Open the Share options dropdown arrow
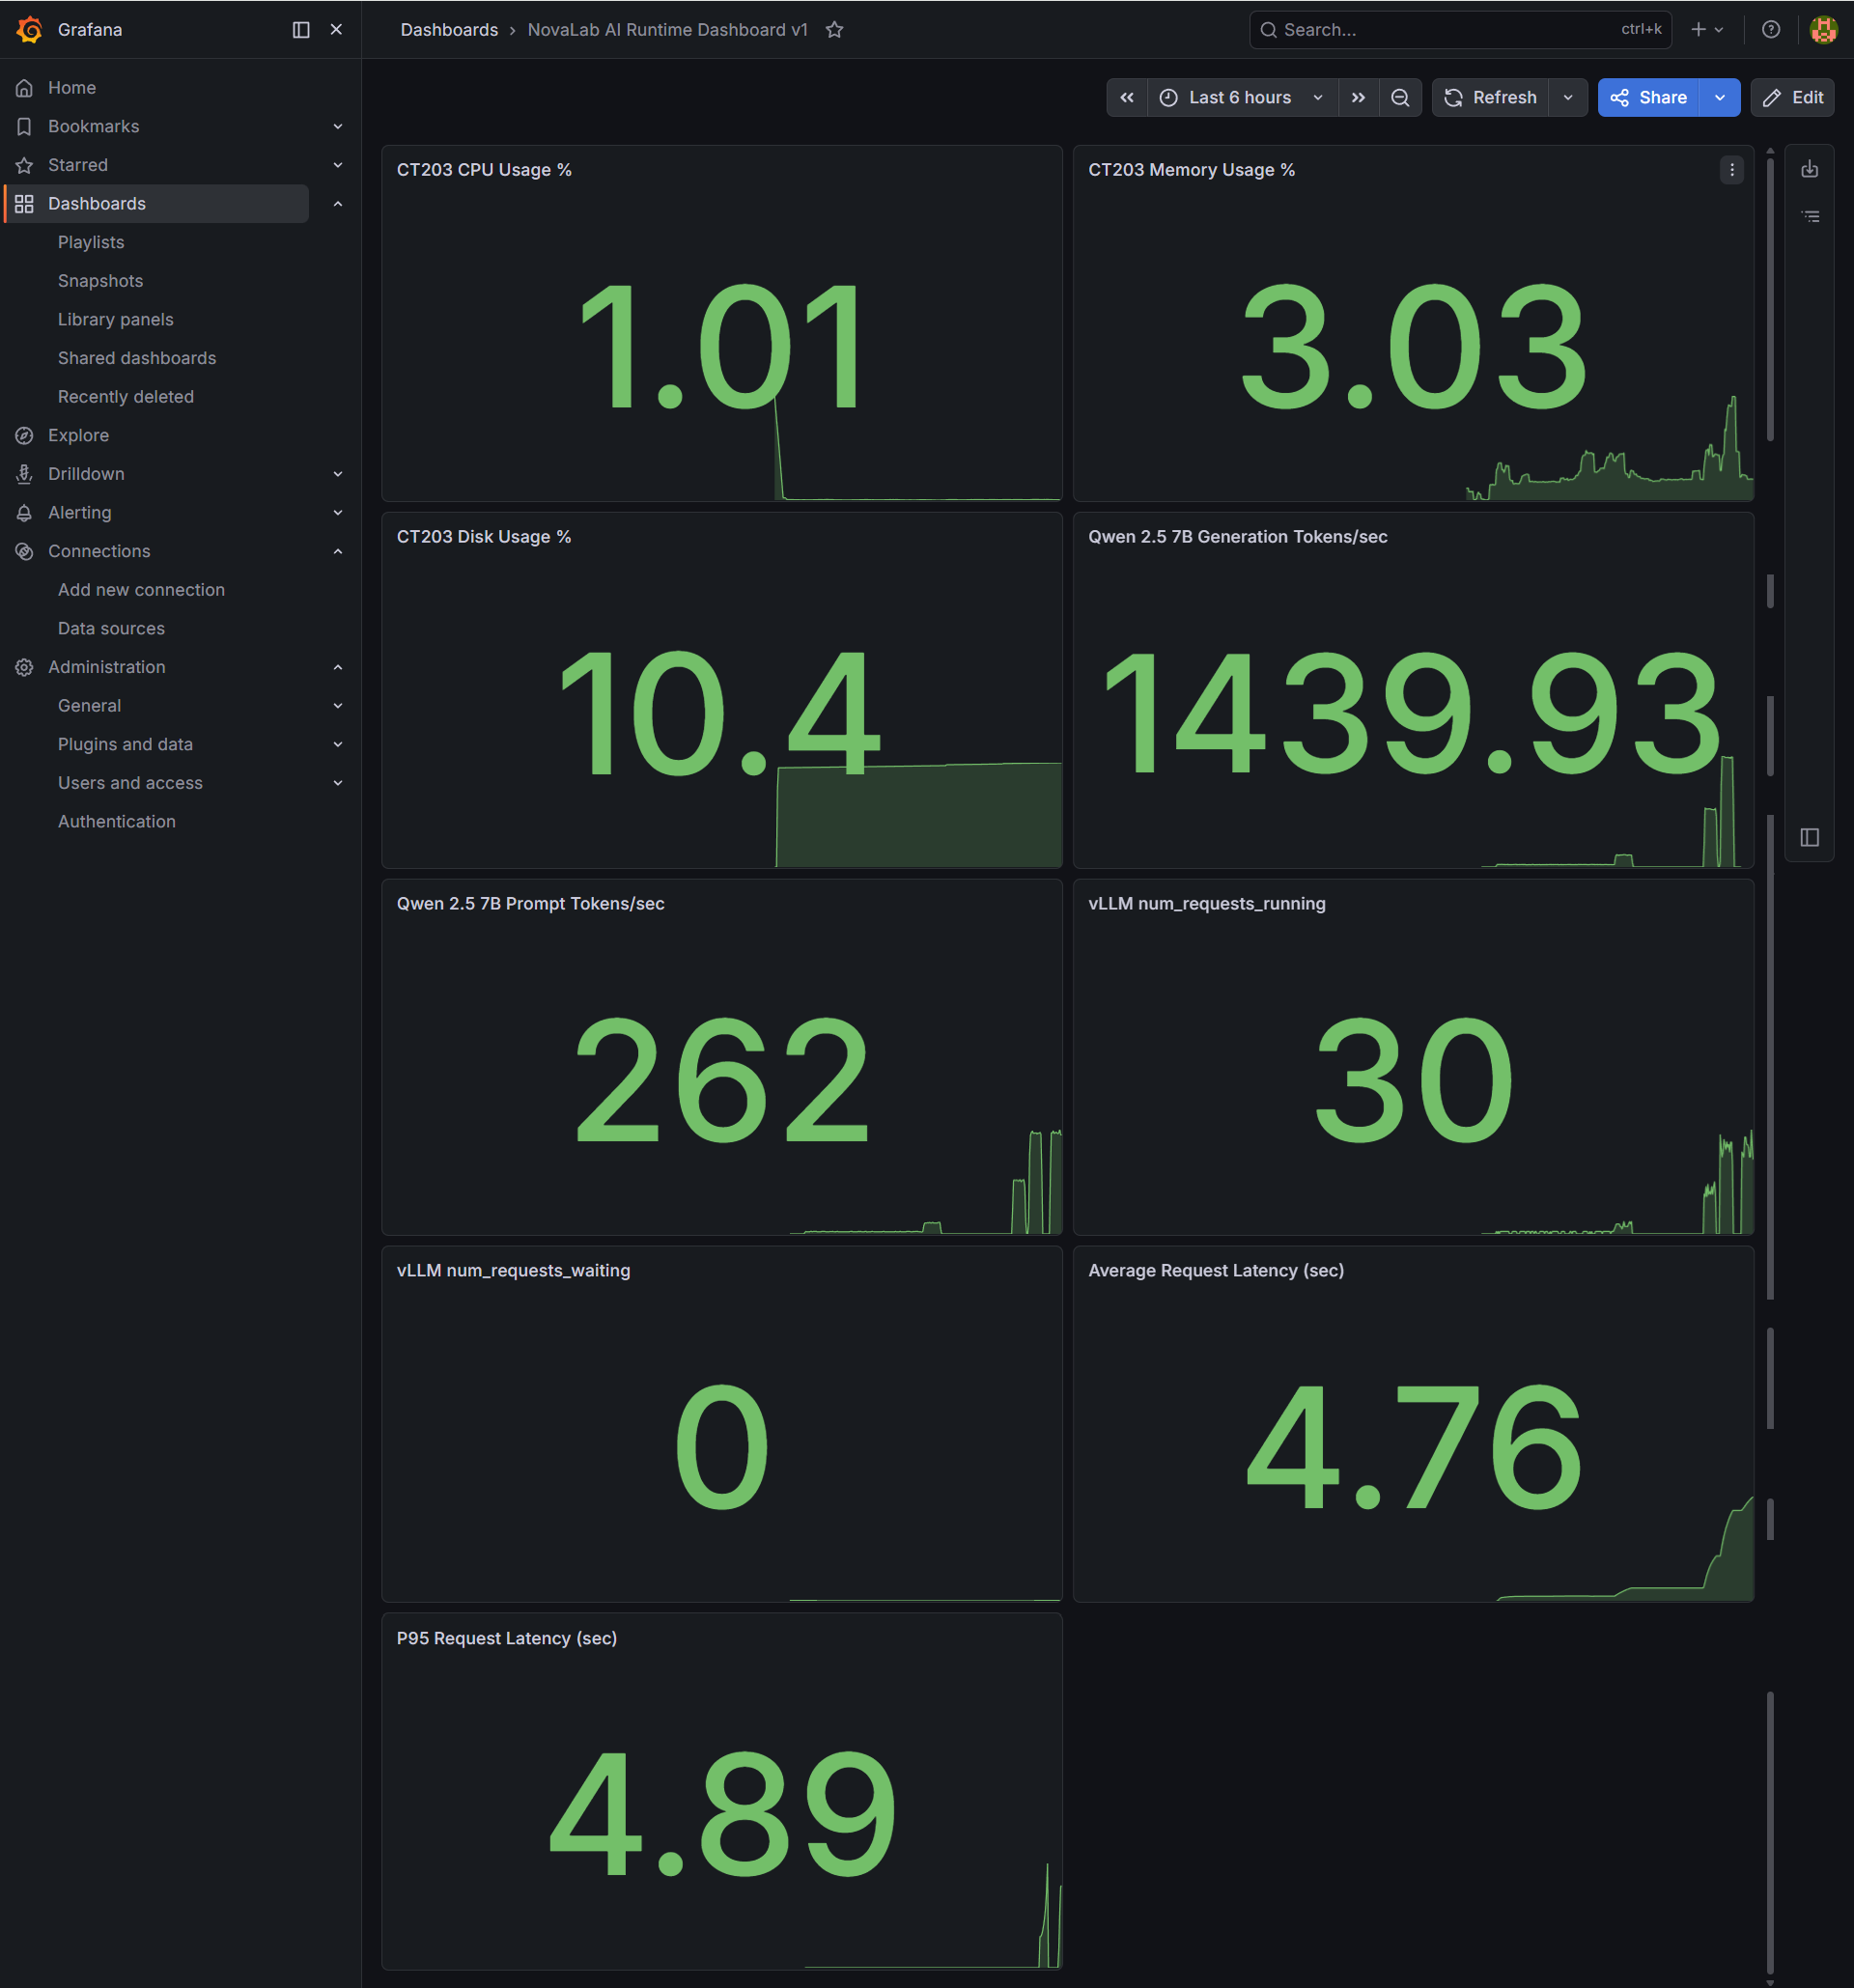 point(1720,98)
